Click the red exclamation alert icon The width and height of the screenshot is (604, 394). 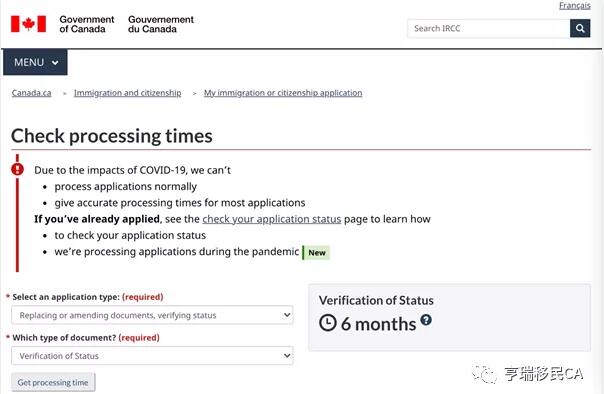(x=17, y=169)
